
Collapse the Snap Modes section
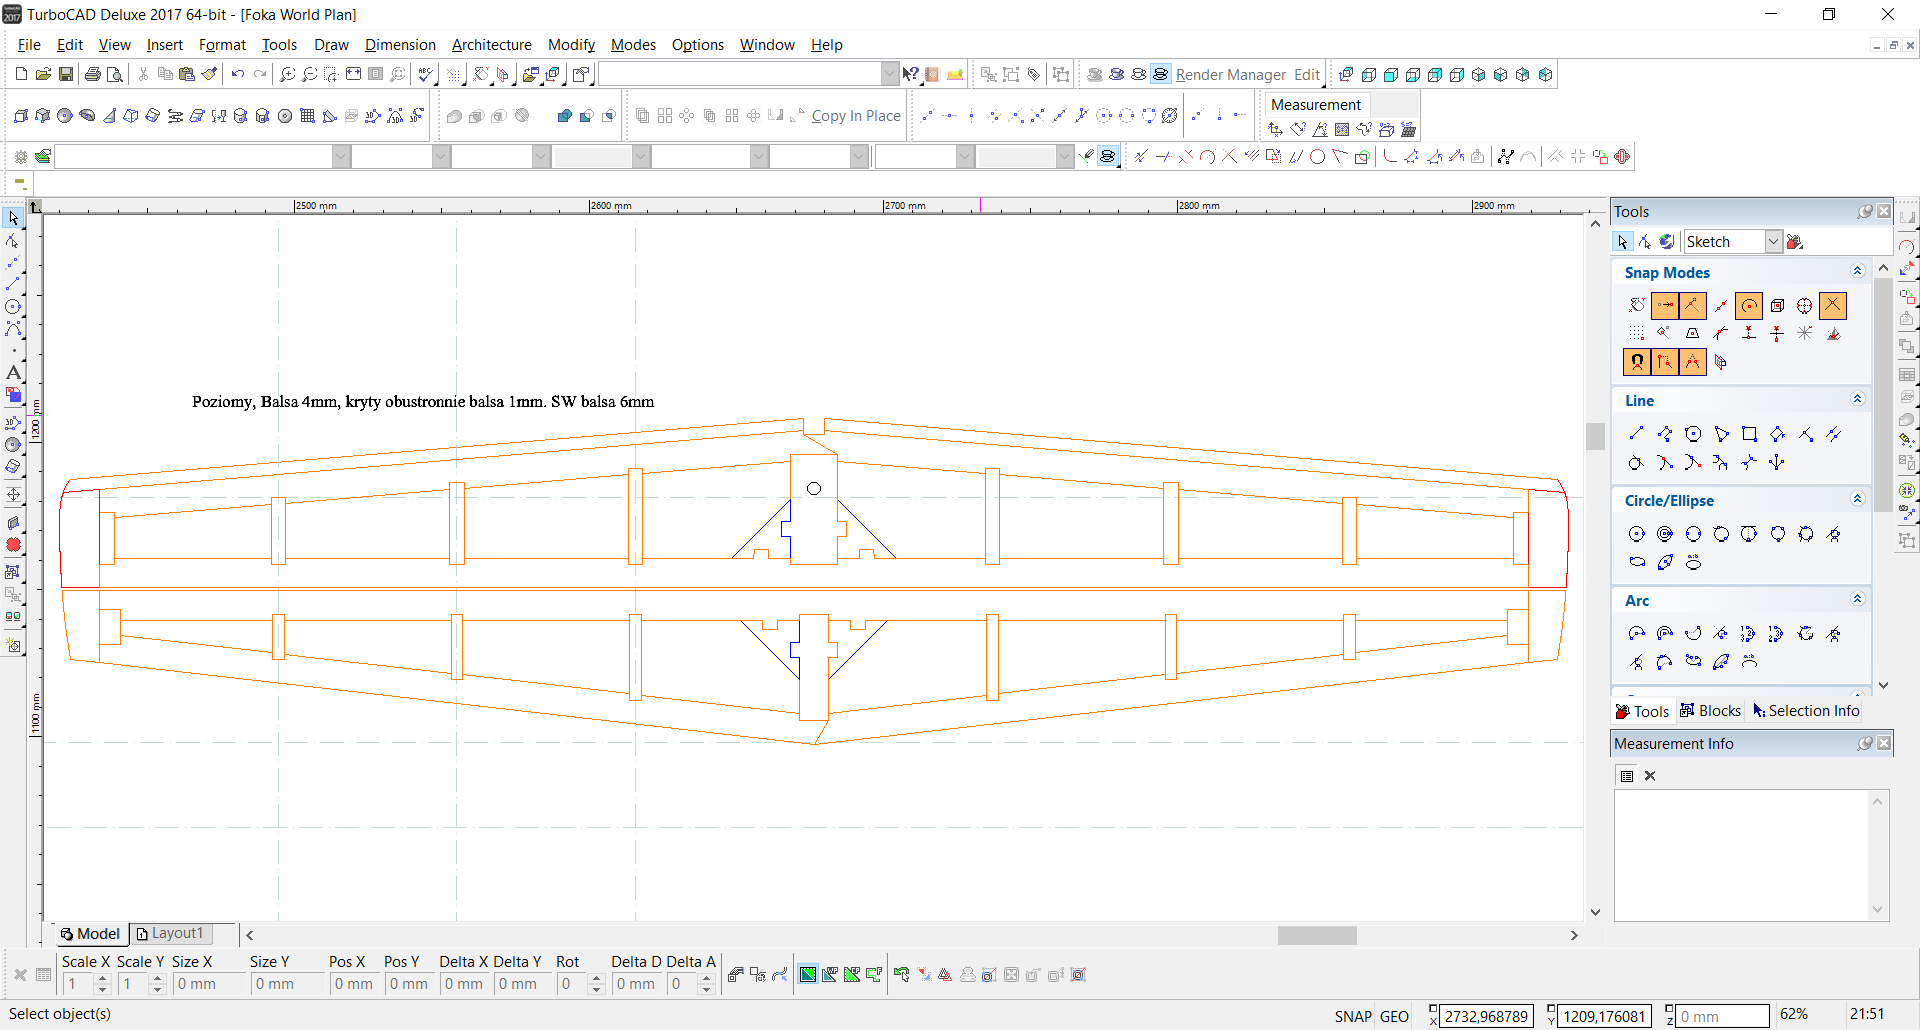[x=1857, y=272]
